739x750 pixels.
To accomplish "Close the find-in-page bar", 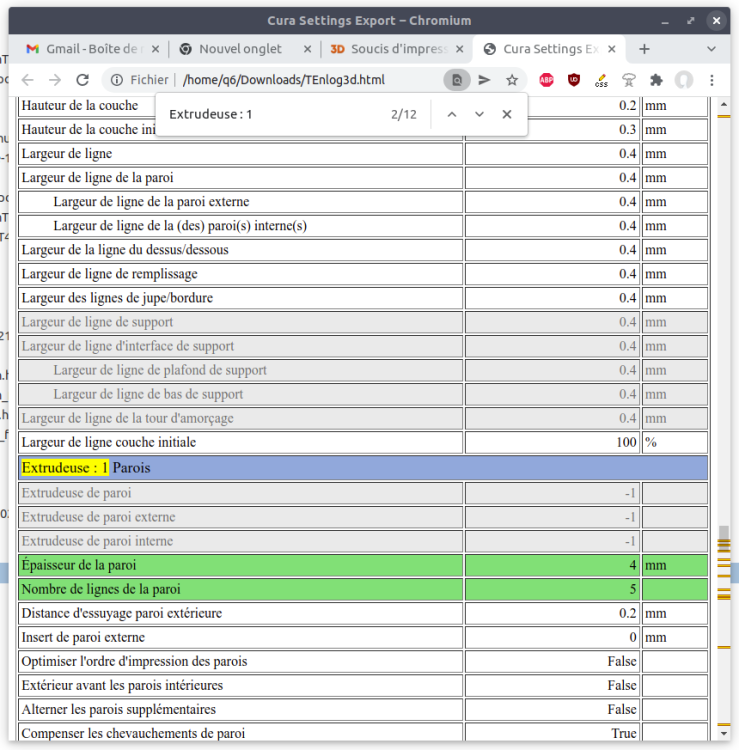I will coord(507,114).
